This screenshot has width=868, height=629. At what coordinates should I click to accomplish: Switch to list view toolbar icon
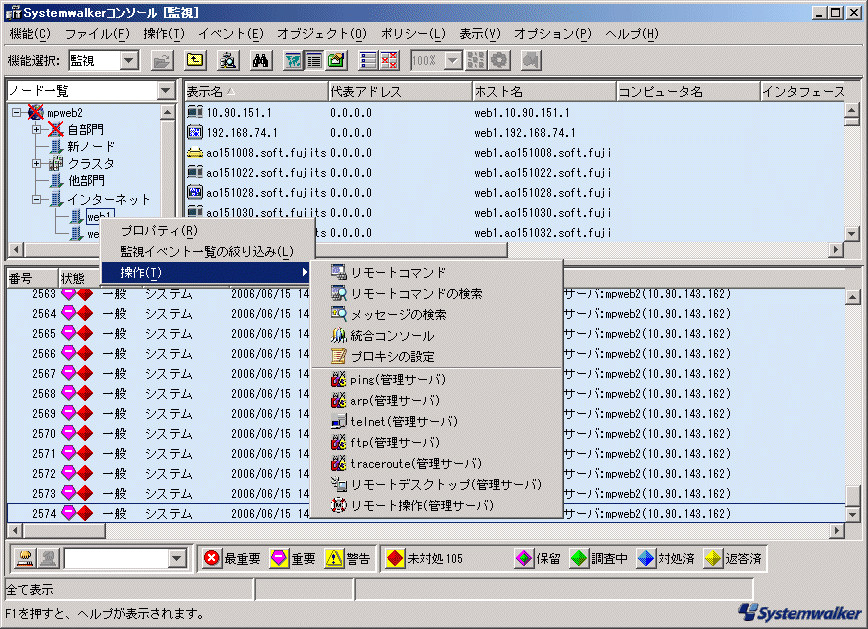point(314,60)
